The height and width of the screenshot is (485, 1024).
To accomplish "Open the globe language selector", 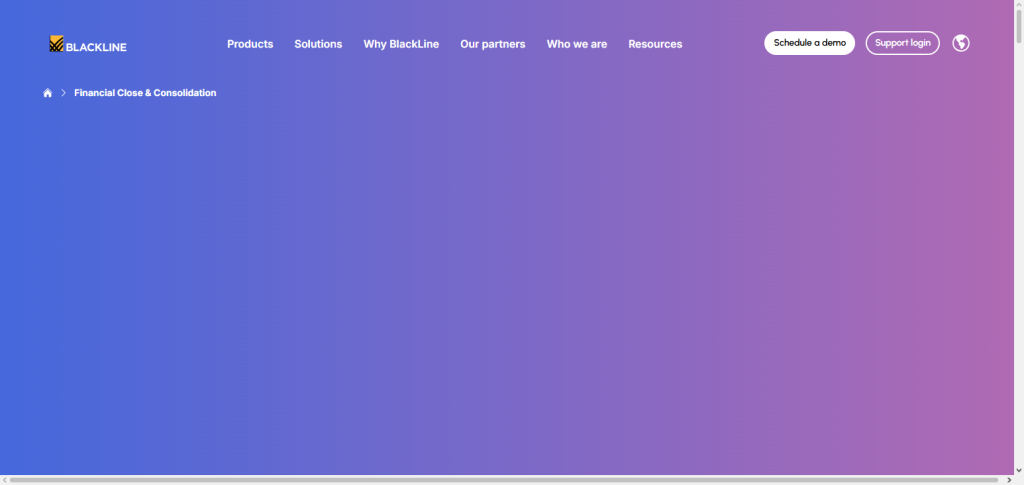I will 961,43.
